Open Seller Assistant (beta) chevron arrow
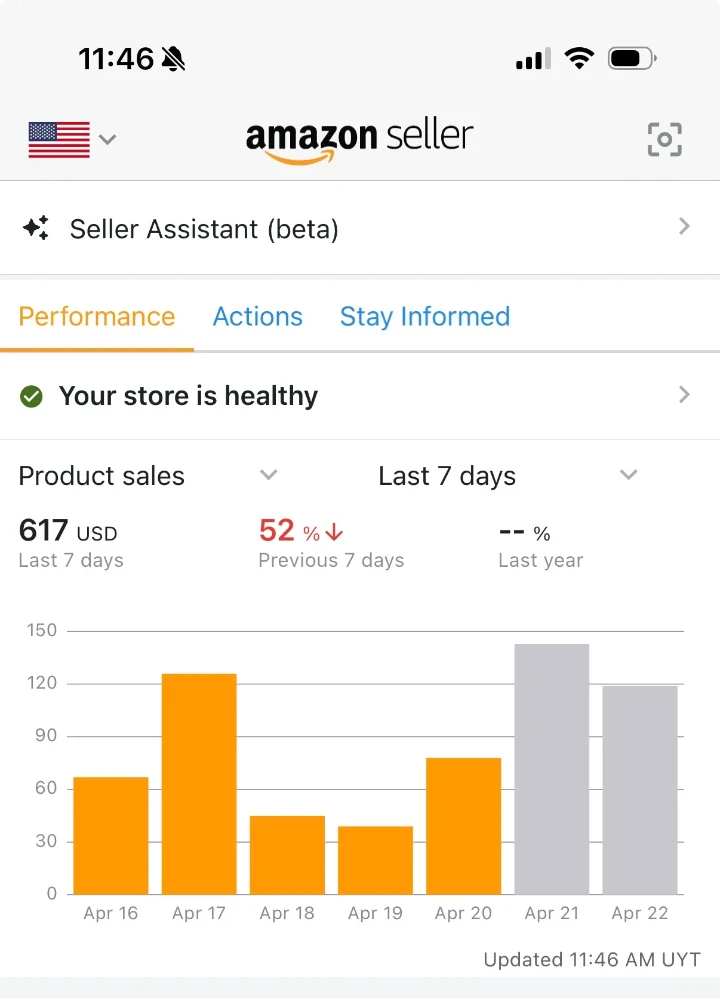 click(x=684, y=227)
